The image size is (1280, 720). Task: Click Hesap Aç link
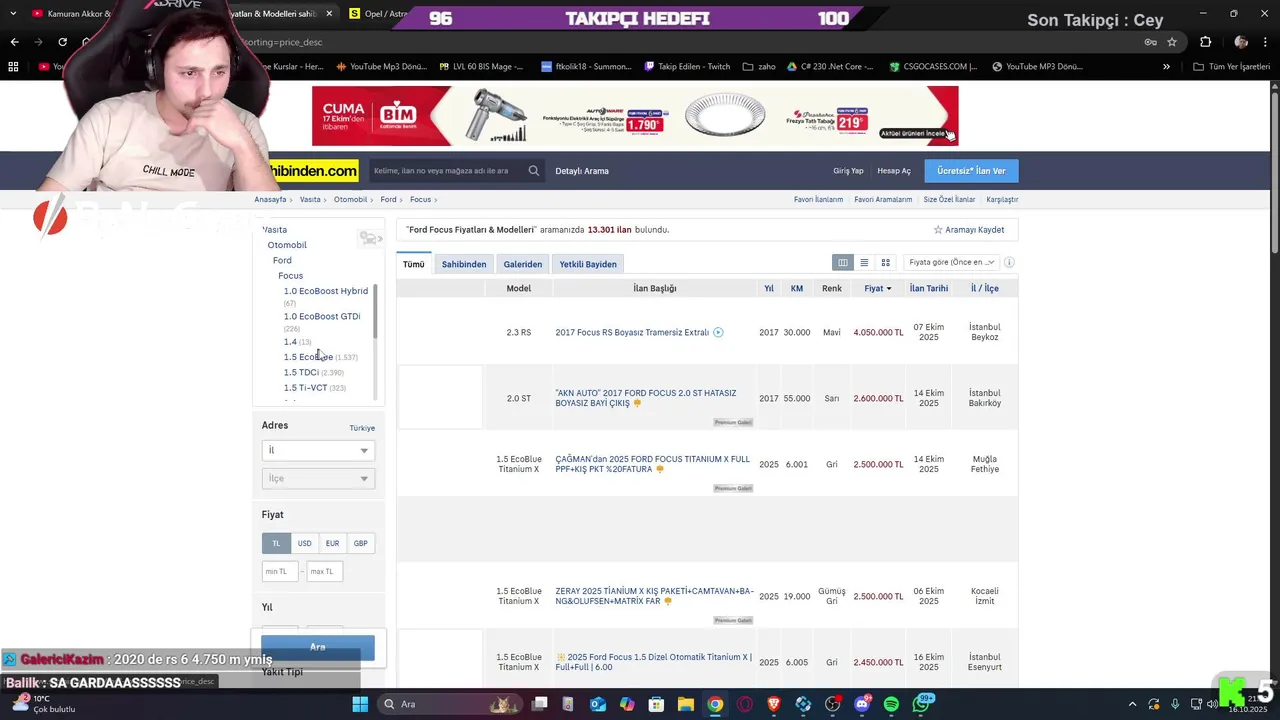click(894, 171)
